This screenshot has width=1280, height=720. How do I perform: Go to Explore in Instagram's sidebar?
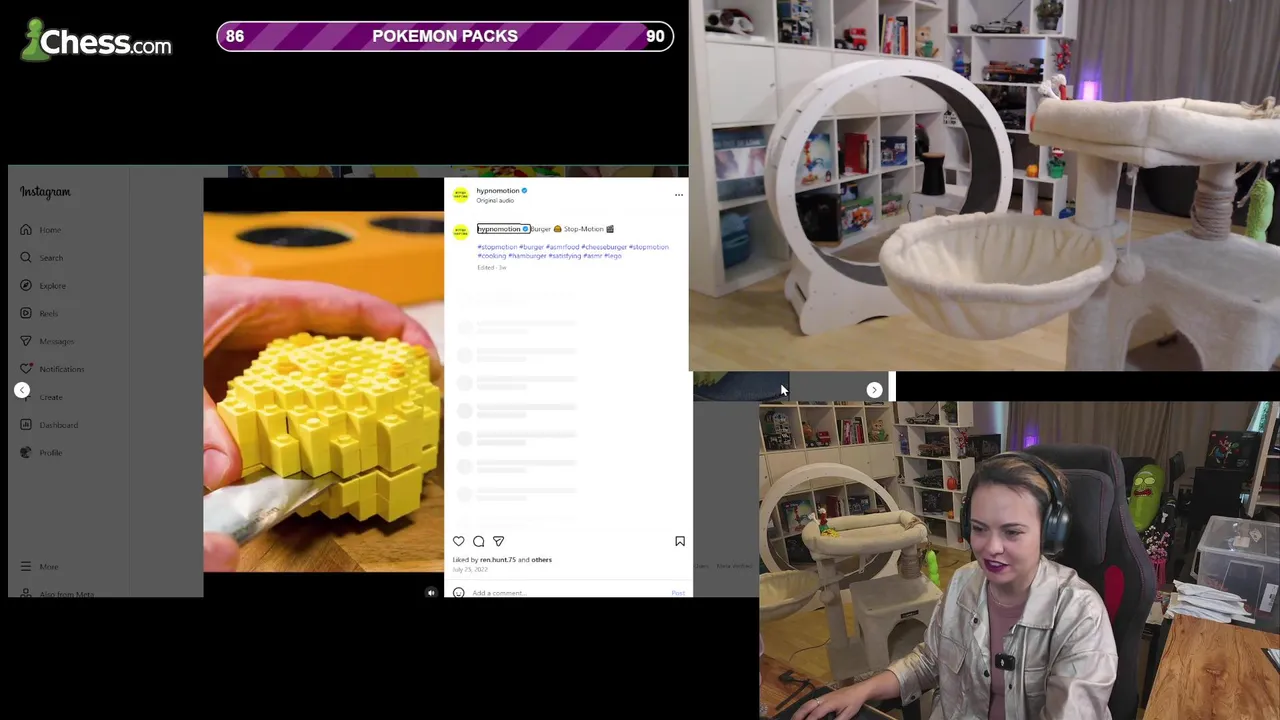43,286
